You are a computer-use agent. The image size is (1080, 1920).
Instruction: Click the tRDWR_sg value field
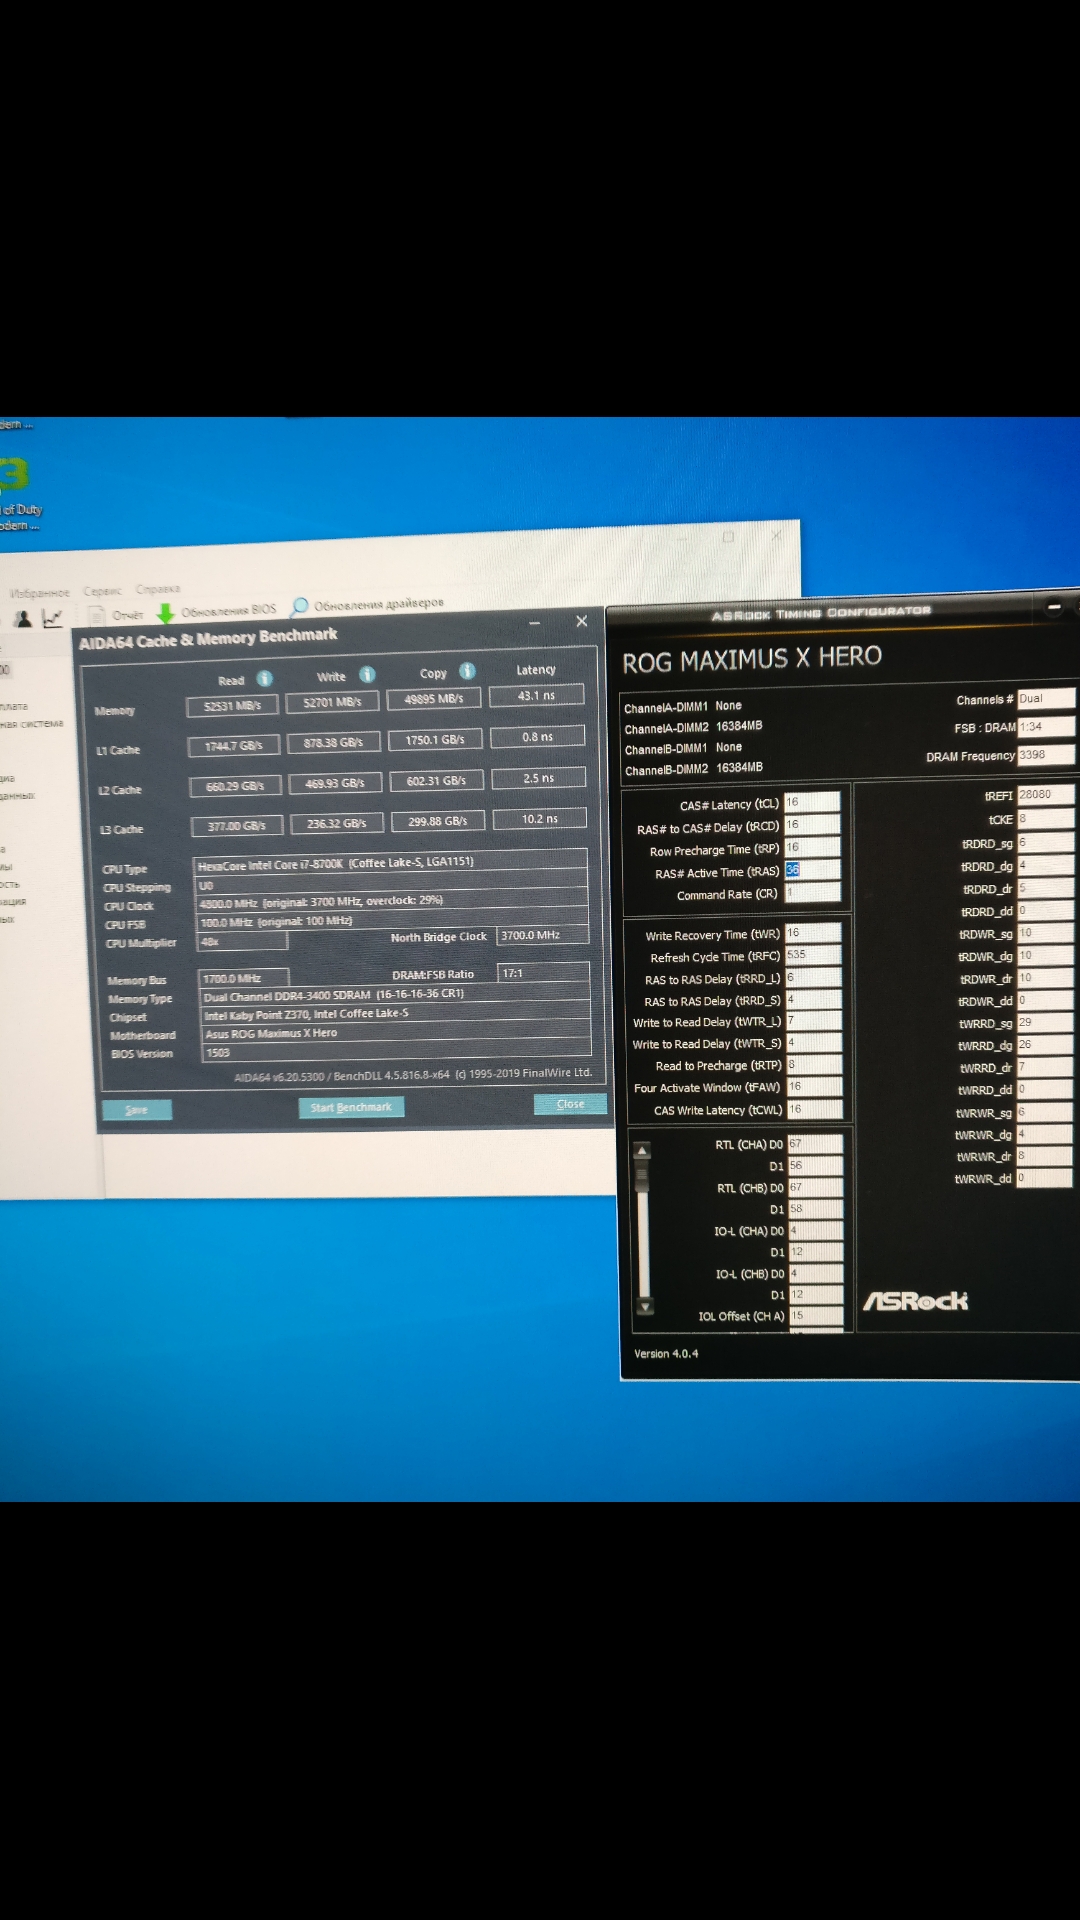tap(1046, 933)
